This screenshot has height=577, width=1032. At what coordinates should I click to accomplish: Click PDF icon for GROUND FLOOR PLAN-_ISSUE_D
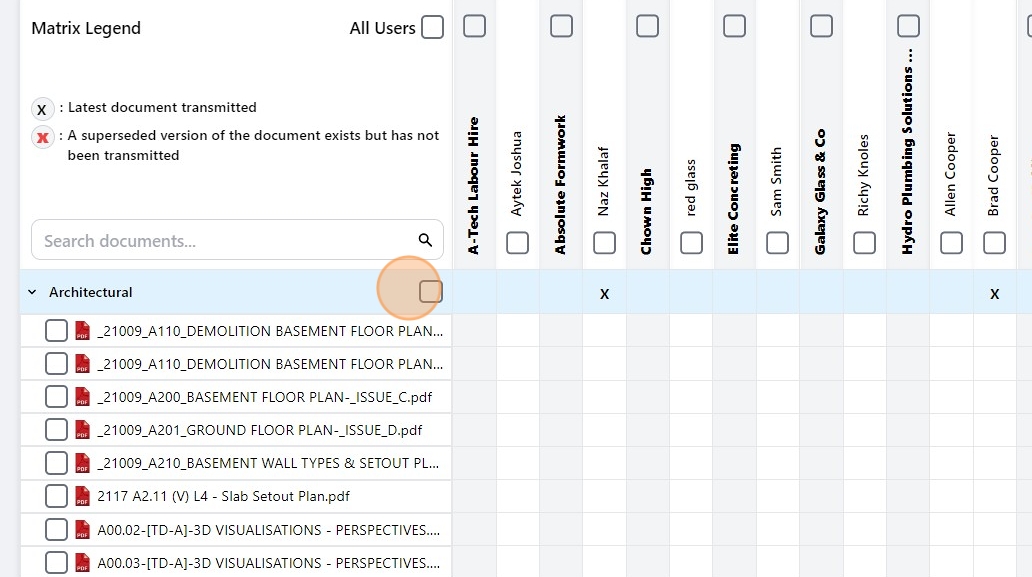coord(83,430)
